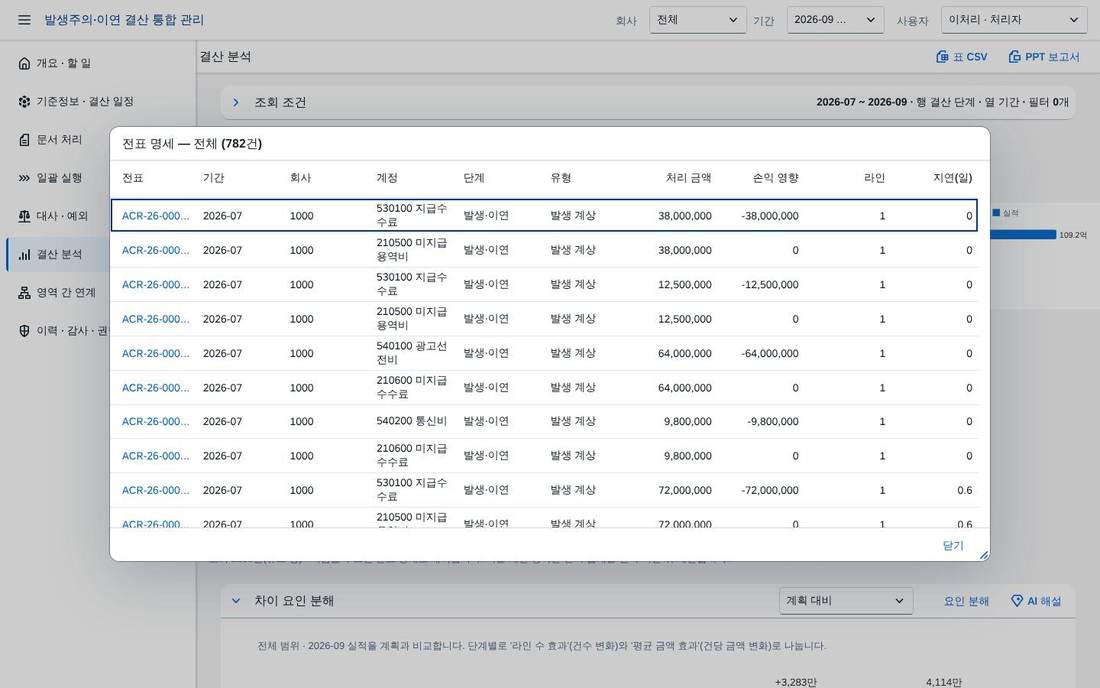The image size is (1100, 688).
Task: Click the PPT 보고서 export icon
Action: [x=1014, y=57]
